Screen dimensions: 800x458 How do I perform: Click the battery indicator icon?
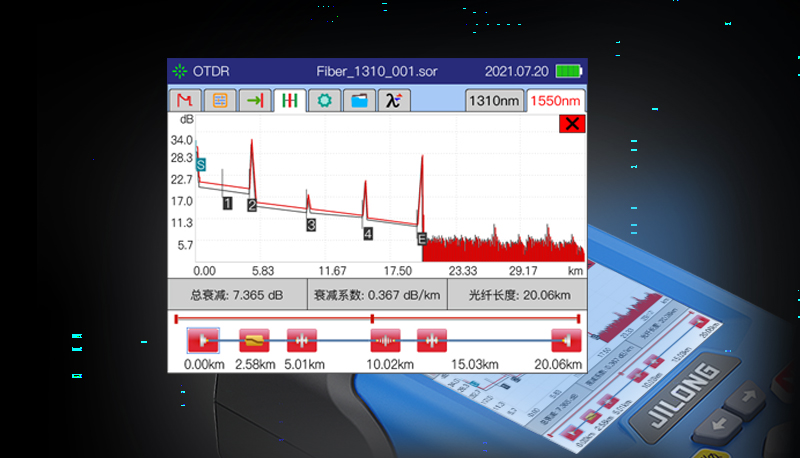[569, 71]
